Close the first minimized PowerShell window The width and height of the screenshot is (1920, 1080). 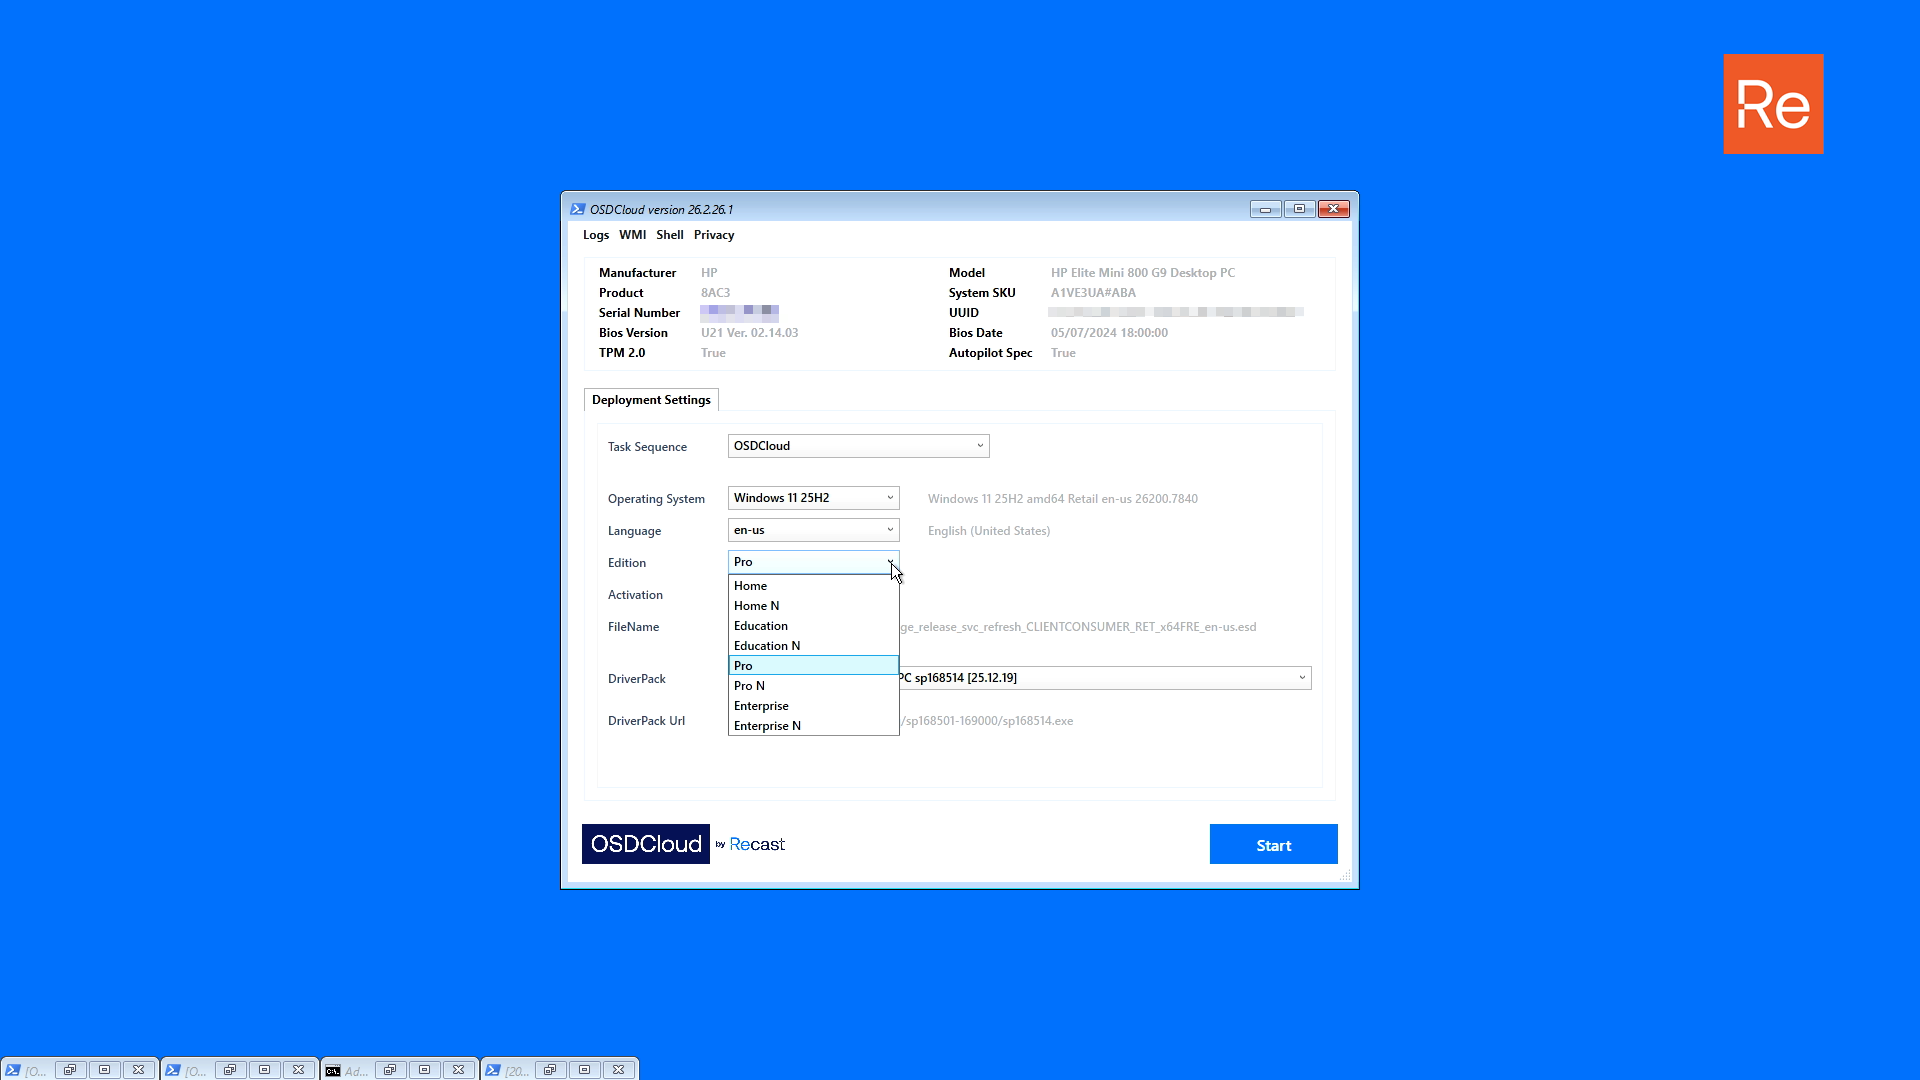[x=138, y=1070]
